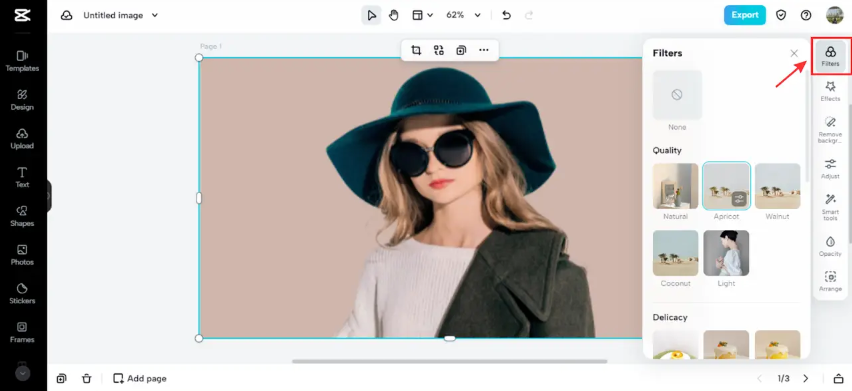Open the Upload panel
Screen dimensions: 852x391
point(22,138)
